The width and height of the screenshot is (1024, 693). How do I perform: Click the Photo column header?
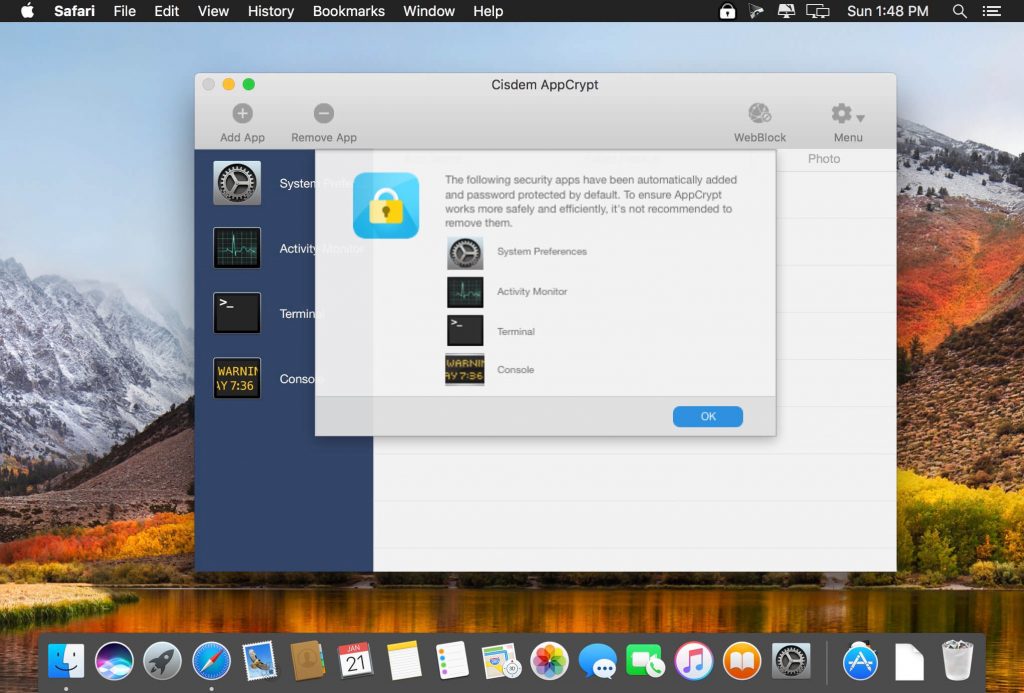tap(824, 158)
